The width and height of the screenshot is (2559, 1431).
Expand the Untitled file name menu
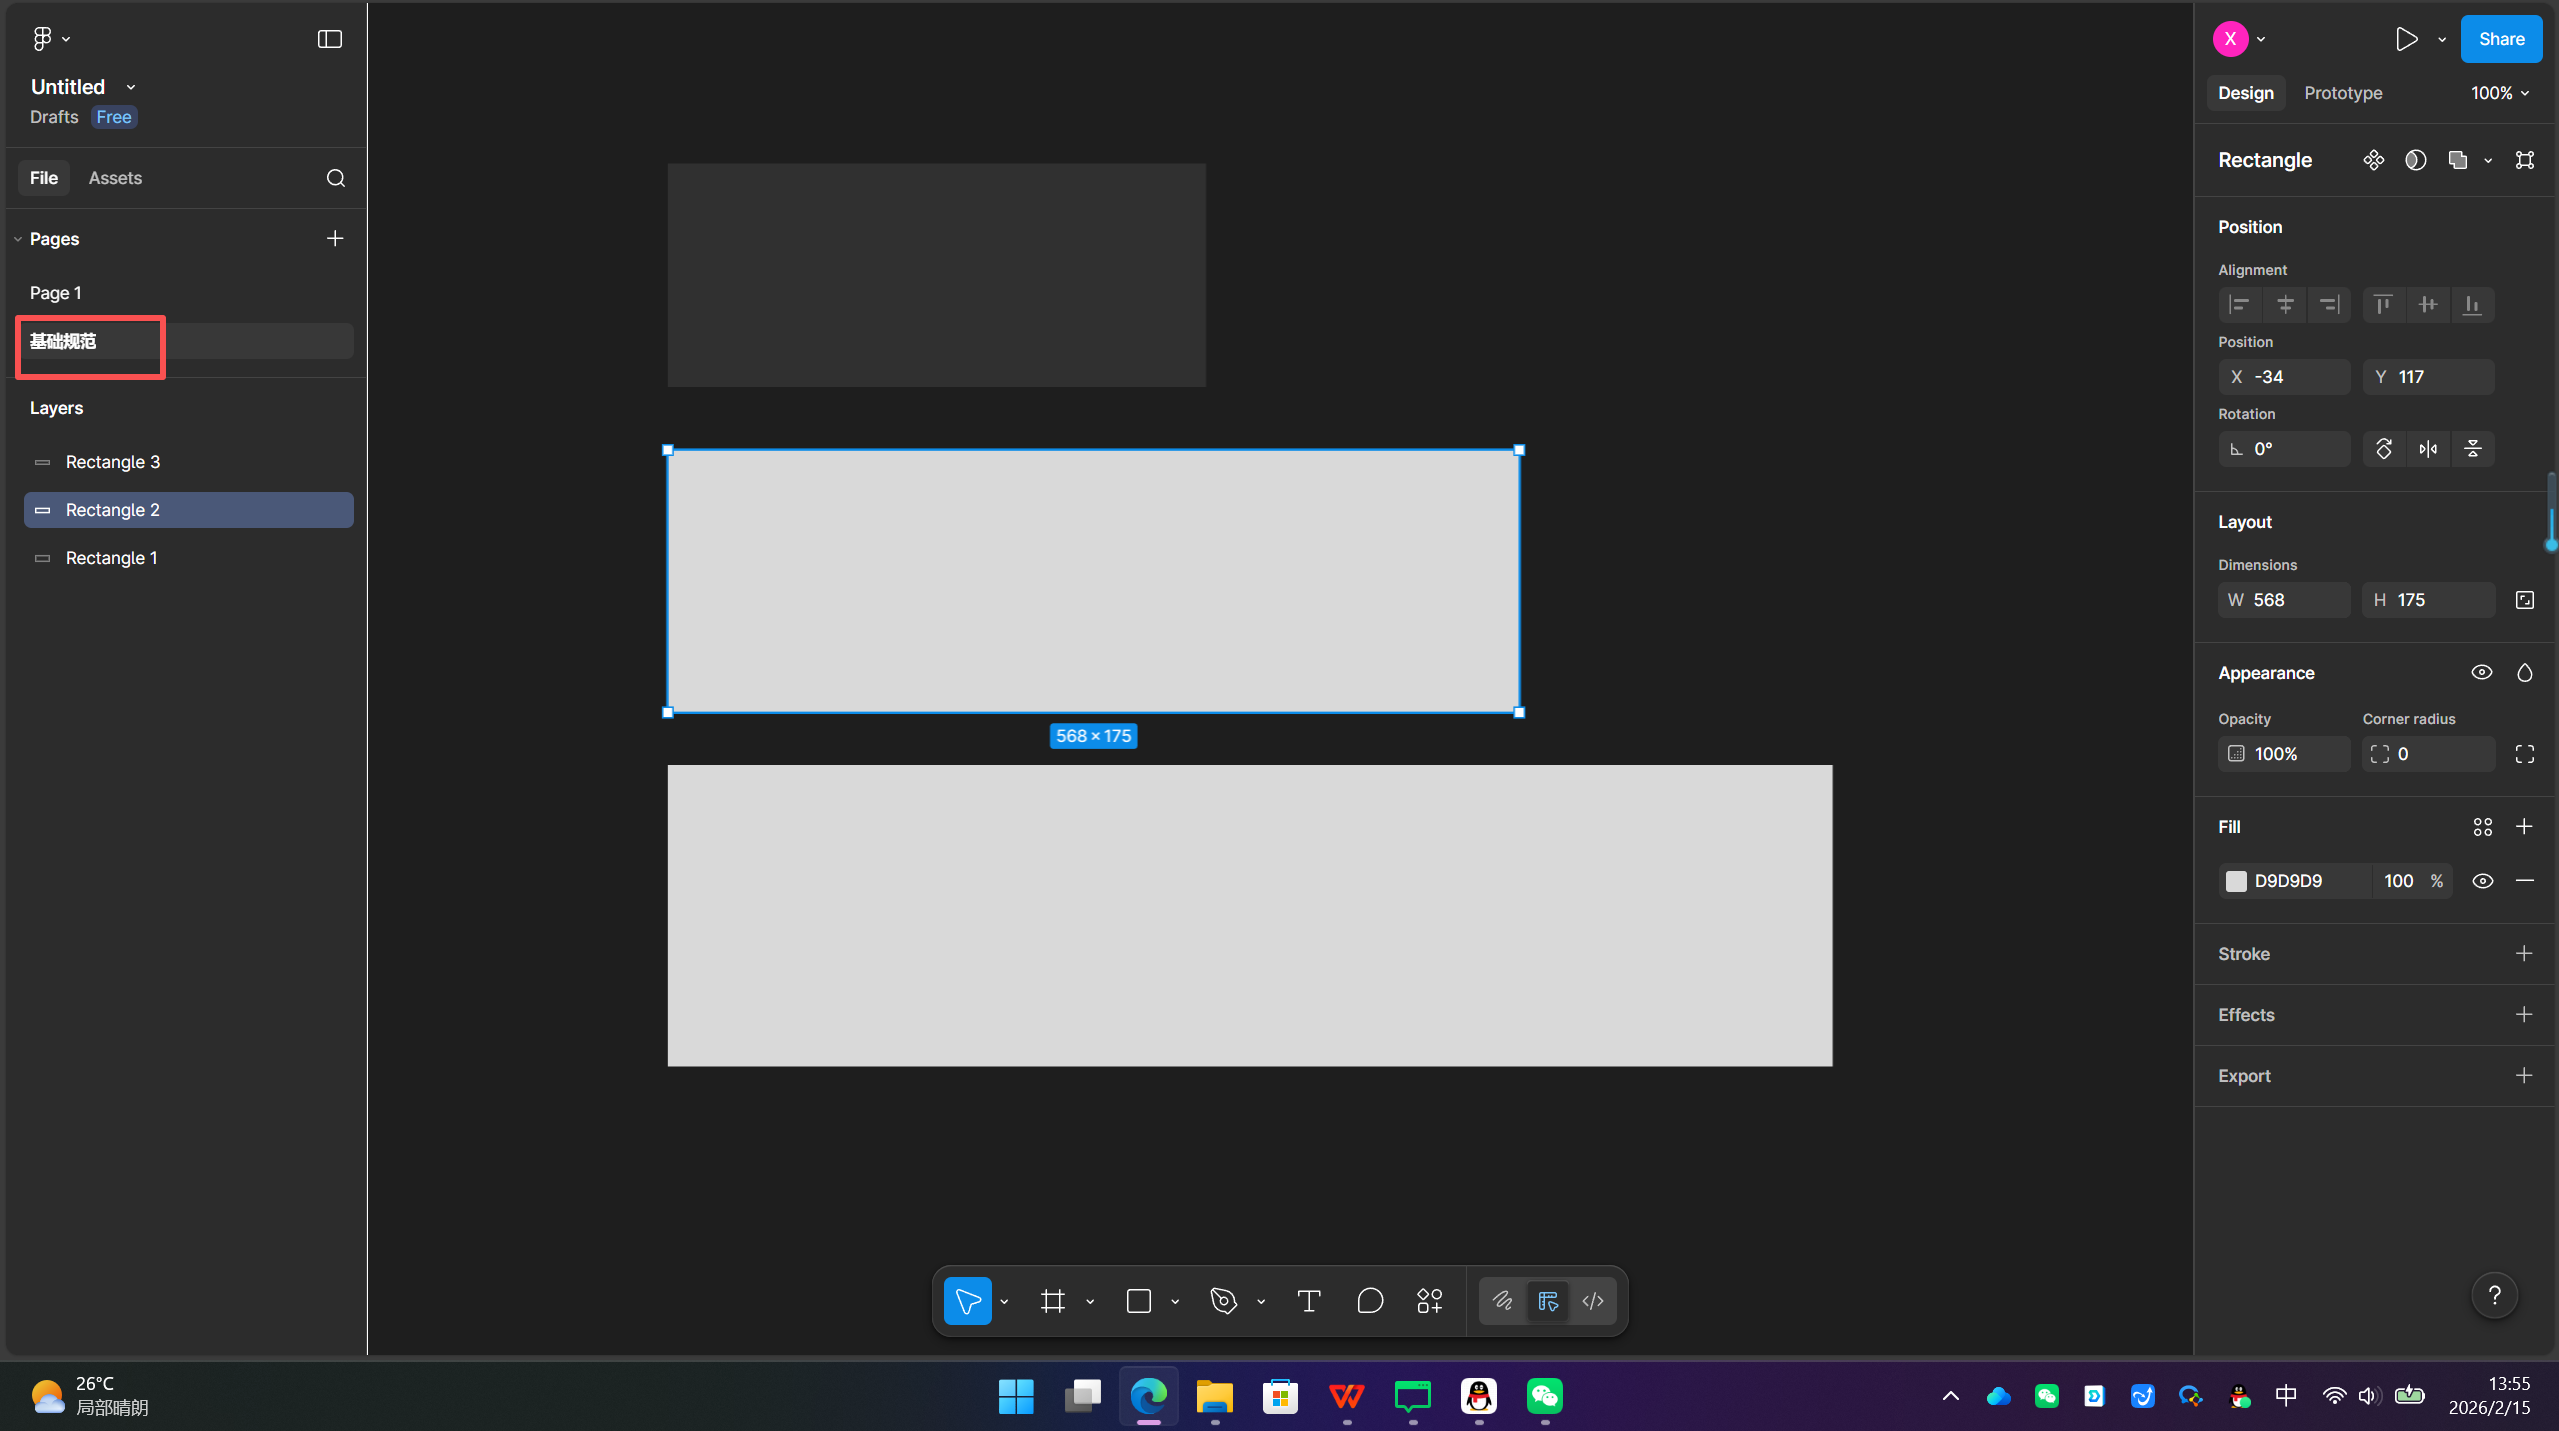(131, 88)
